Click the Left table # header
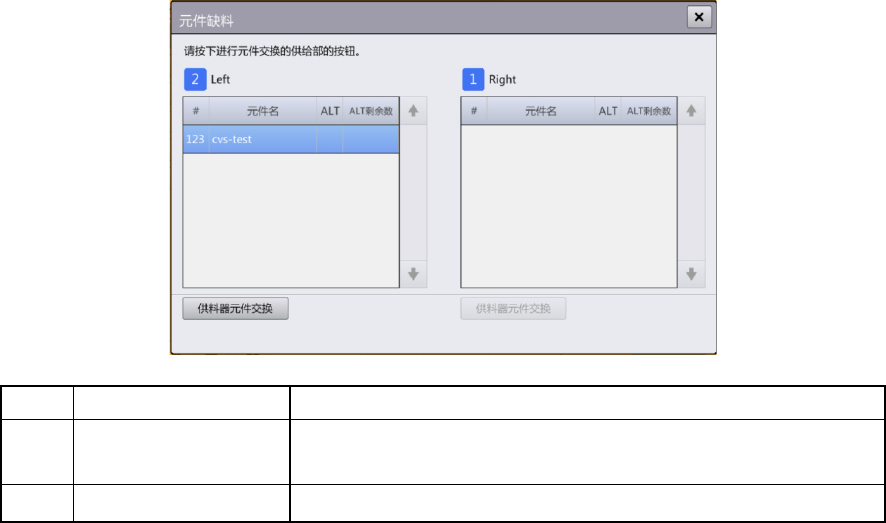This screenshot has width=886, height=523. click(x=196, y=111)
